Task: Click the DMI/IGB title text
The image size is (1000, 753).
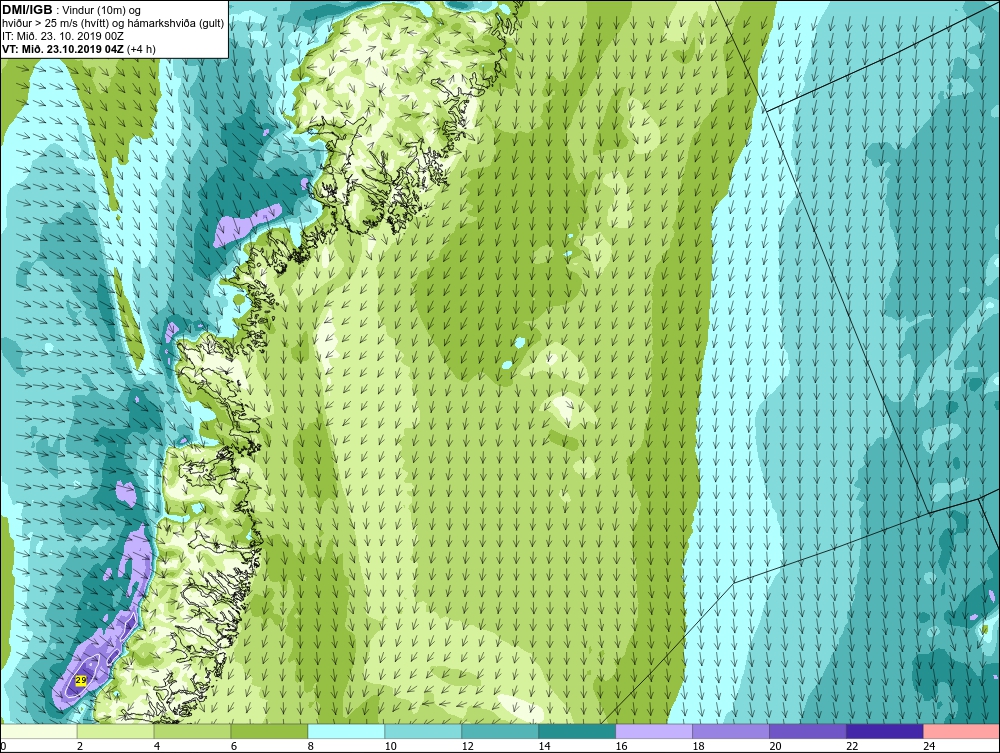Action: tap(27, 10)
